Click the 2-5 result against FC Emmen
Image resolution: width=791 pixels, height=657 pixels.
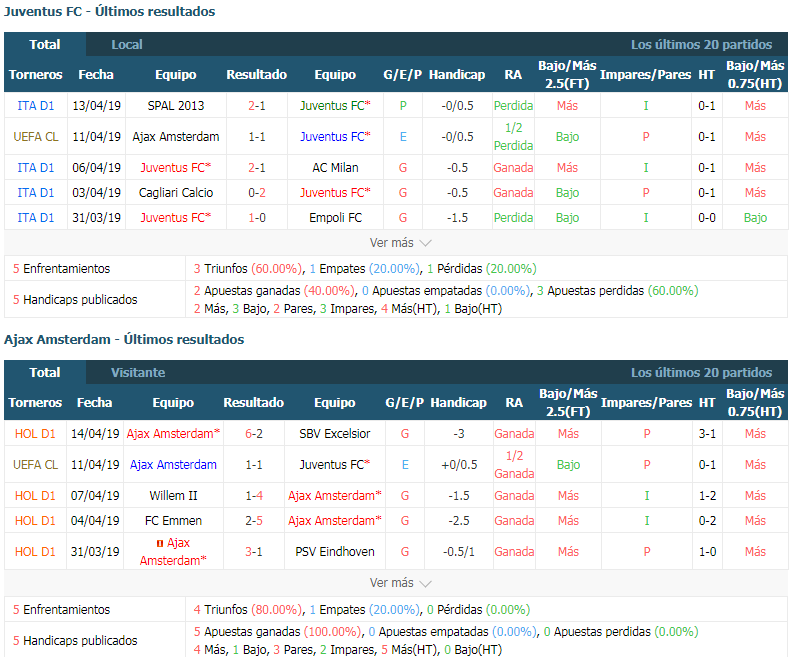pos(254,521)
